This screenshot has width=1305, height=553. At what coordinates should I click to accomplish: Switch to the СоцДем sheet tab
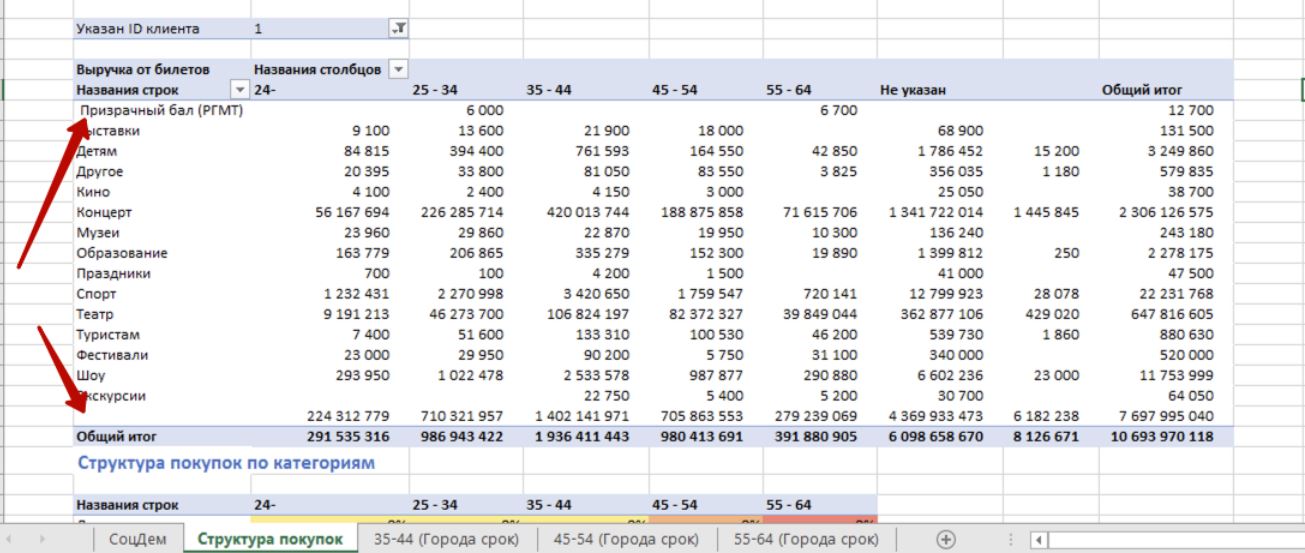138,540
